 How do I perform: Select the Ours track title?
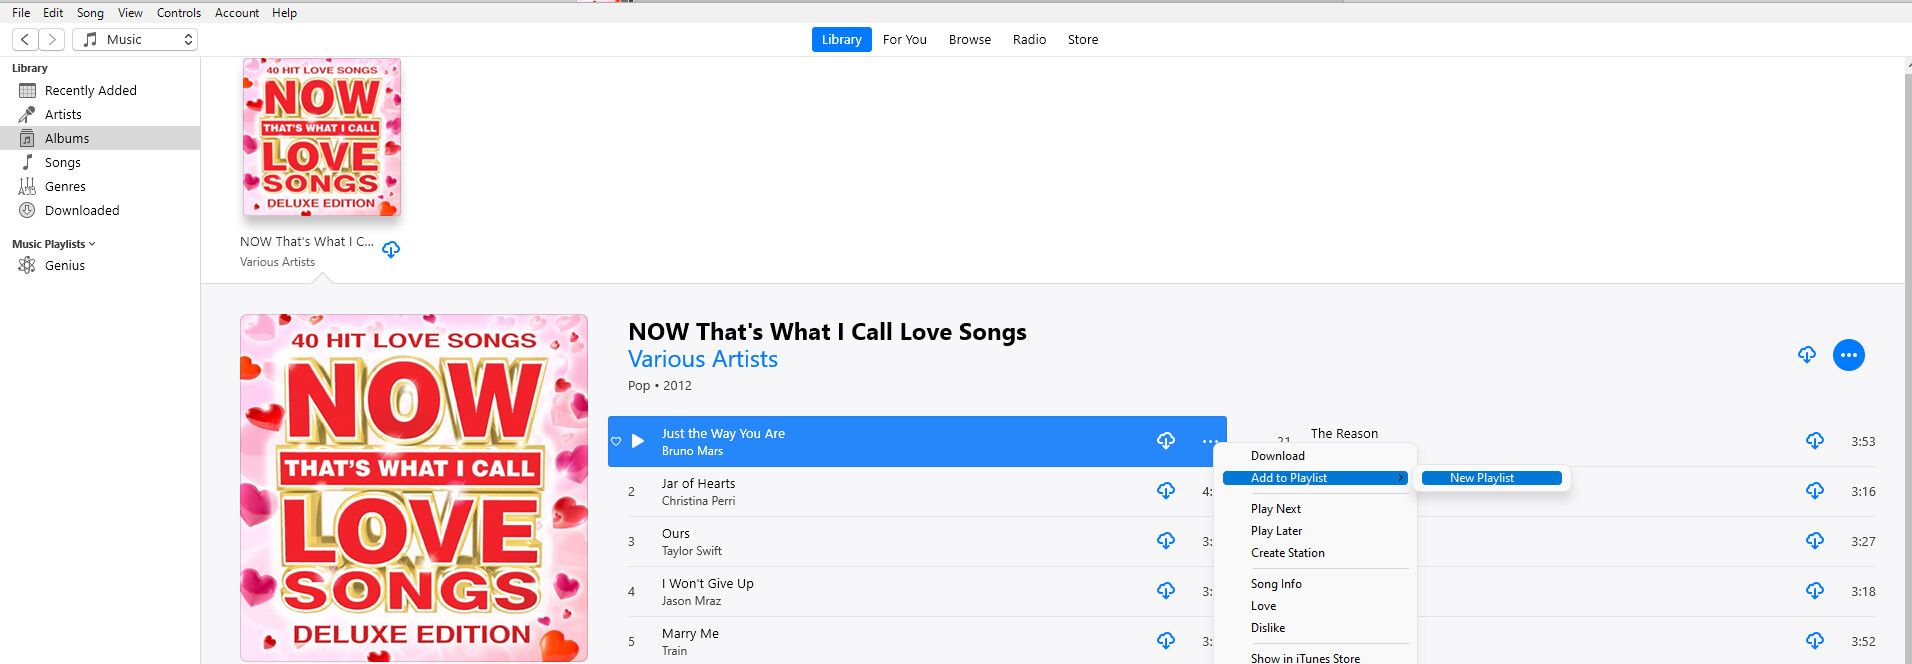point(676,534)
